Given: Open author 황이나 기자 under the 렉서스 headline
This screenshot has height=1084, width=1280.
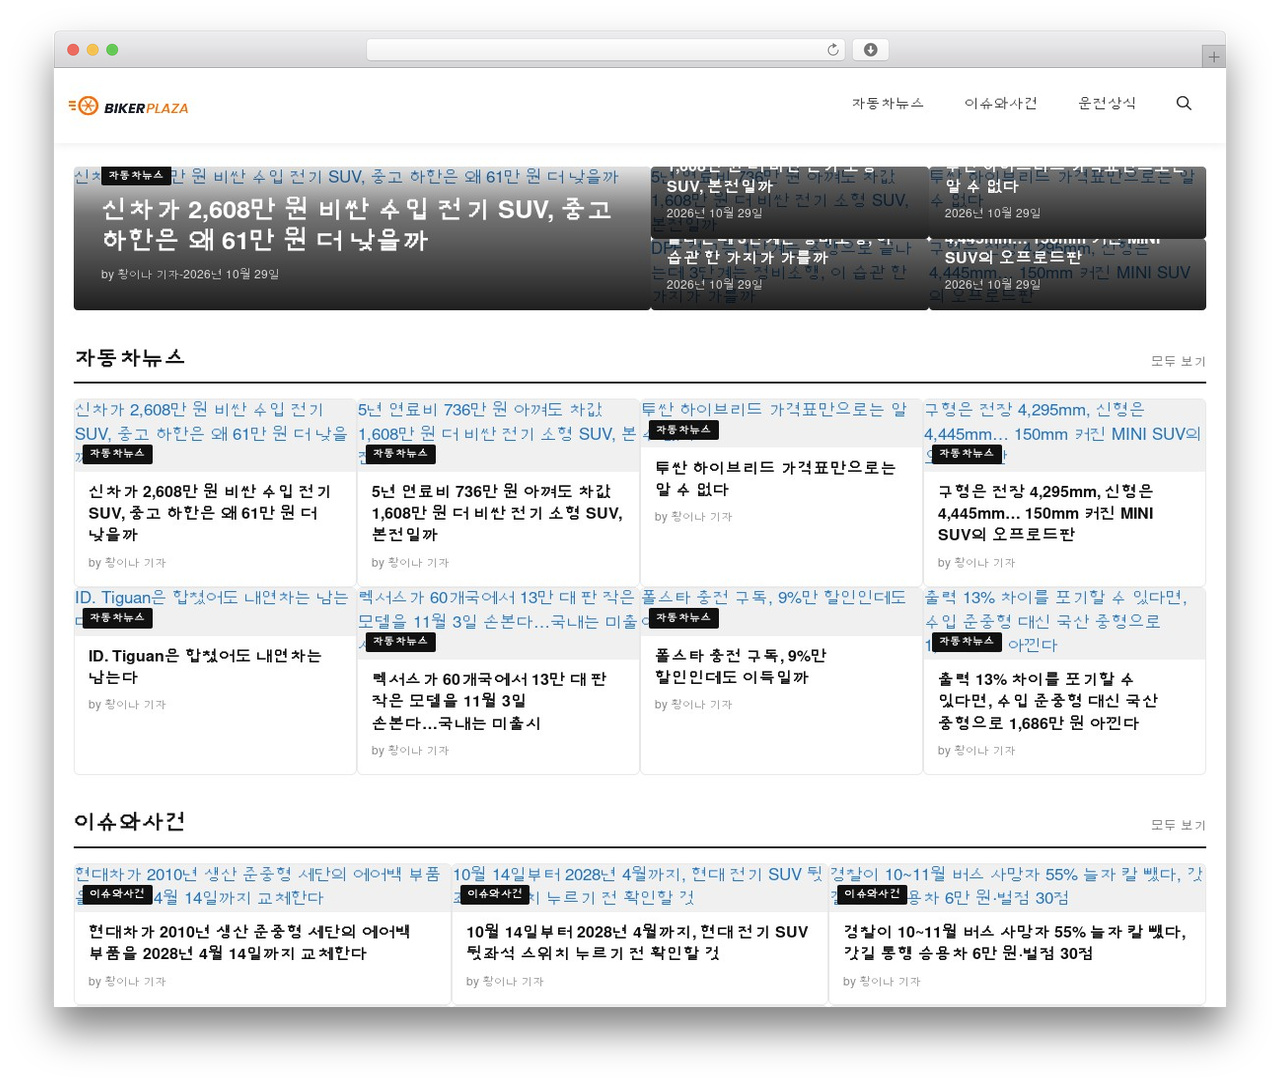Looking at the screenshot, I should point(417,751).
